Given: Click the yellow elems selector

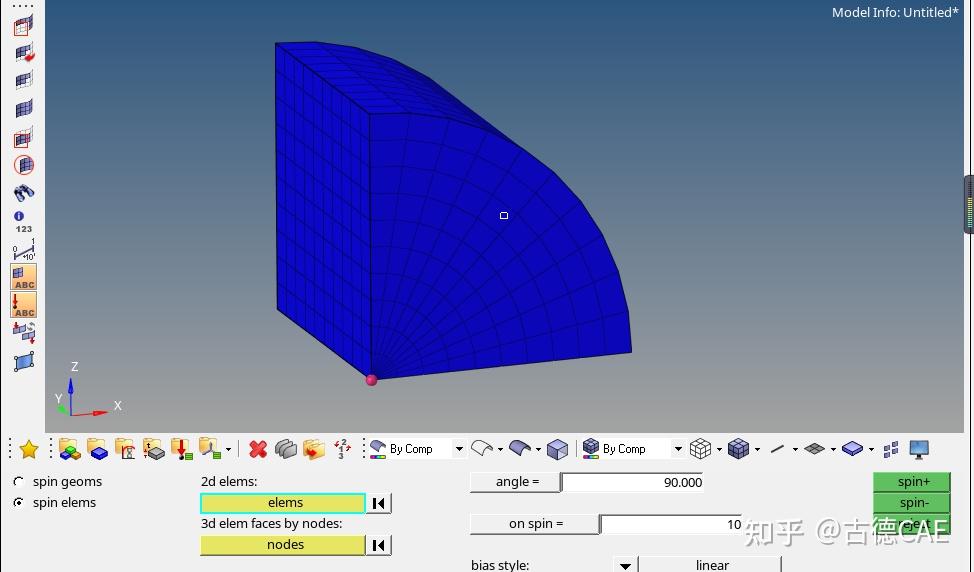Looking at the screenshot, I should coord(283,503).
